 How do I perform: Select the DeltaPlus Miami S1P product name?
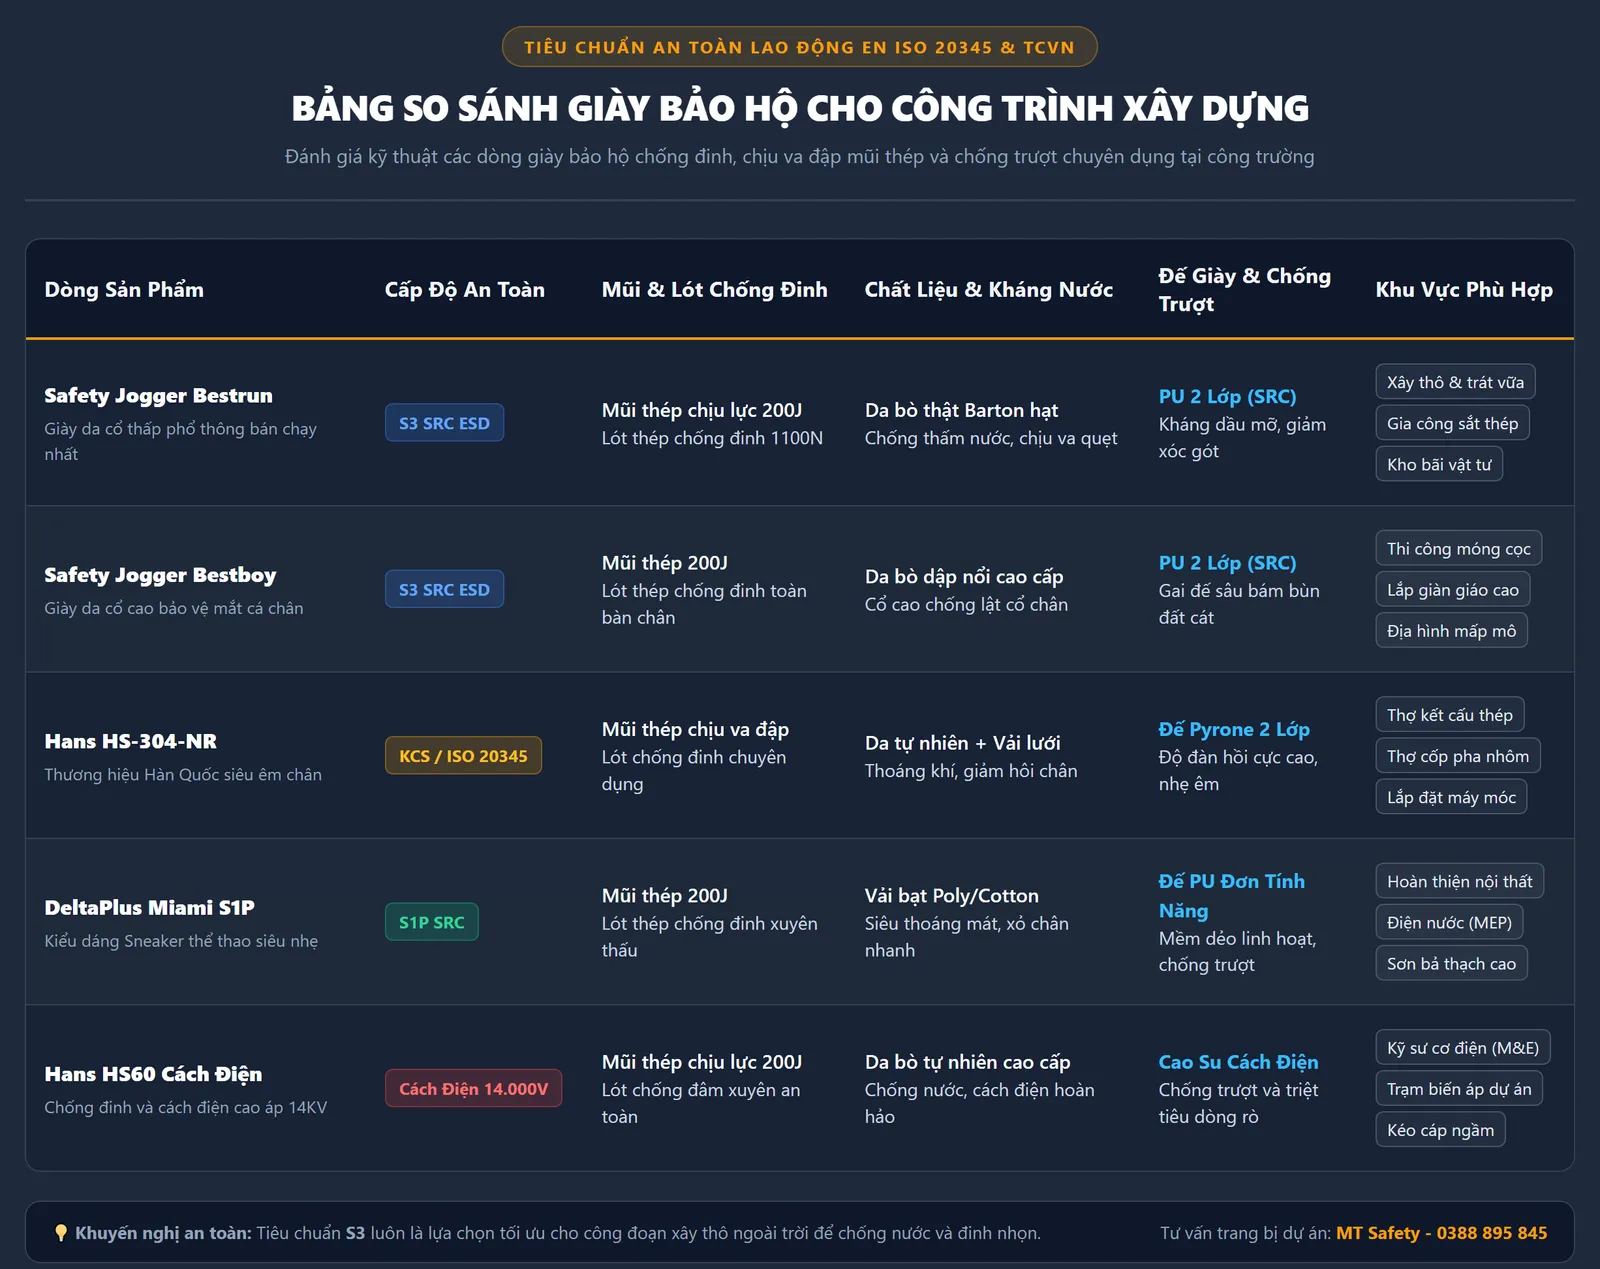pos(149,907)
